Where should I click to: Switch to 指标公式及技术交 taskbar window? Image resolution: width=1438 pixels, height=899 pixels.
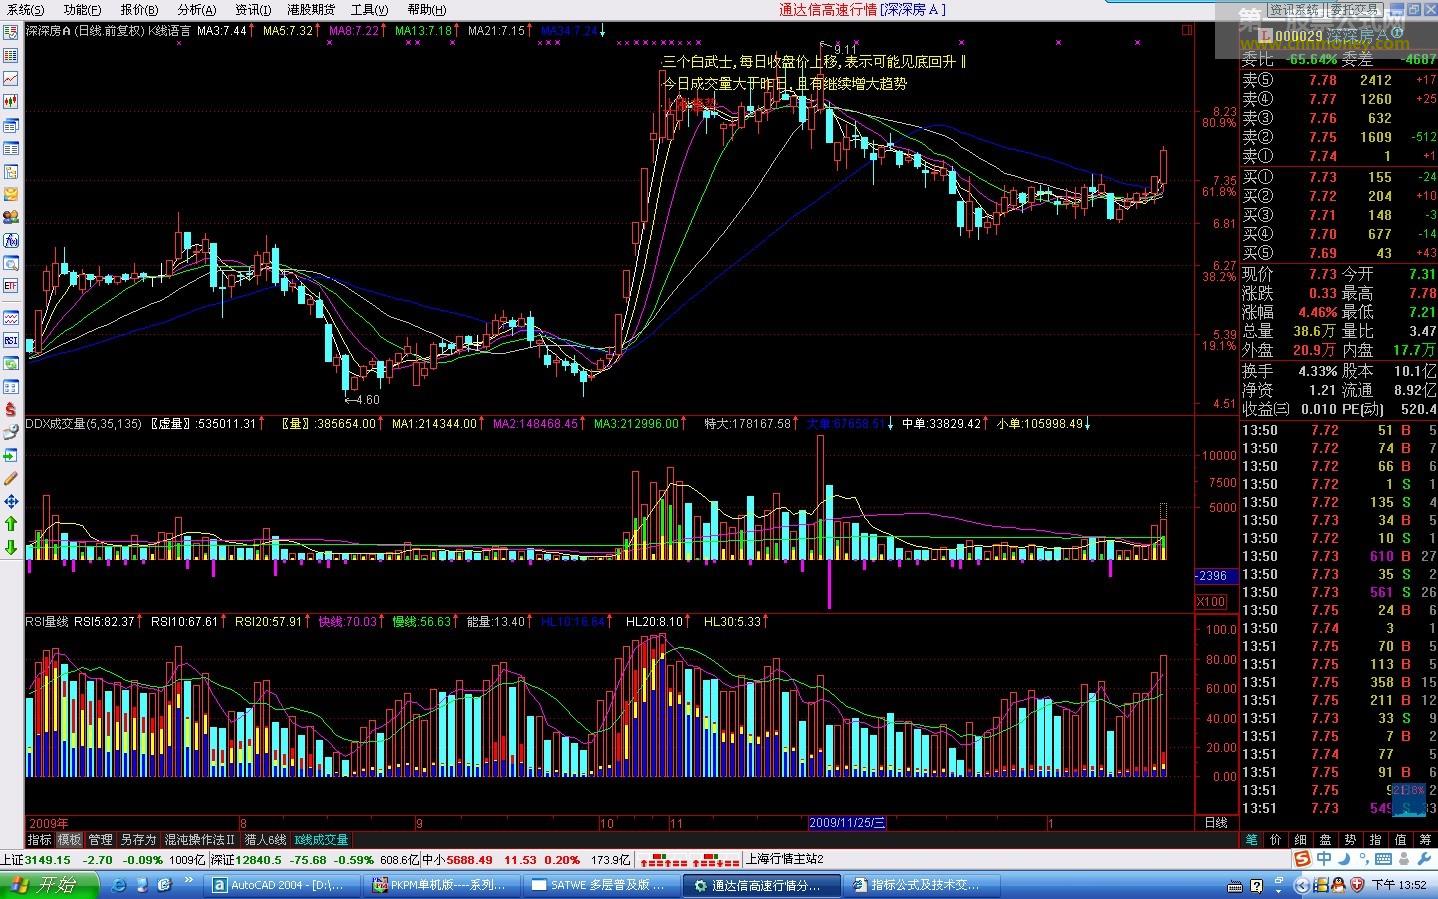click(x=920, y=885)
